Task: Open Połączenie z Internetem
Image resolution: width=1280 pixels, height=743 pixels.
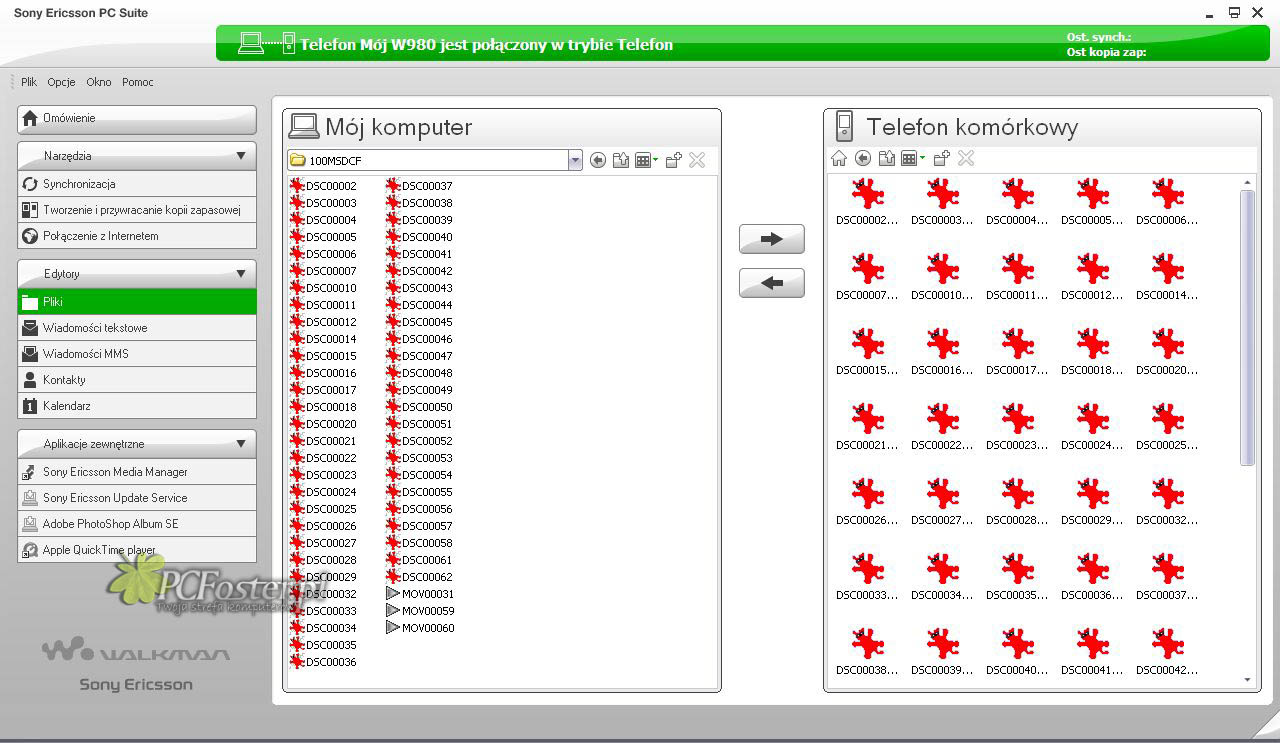Action: 137,236
